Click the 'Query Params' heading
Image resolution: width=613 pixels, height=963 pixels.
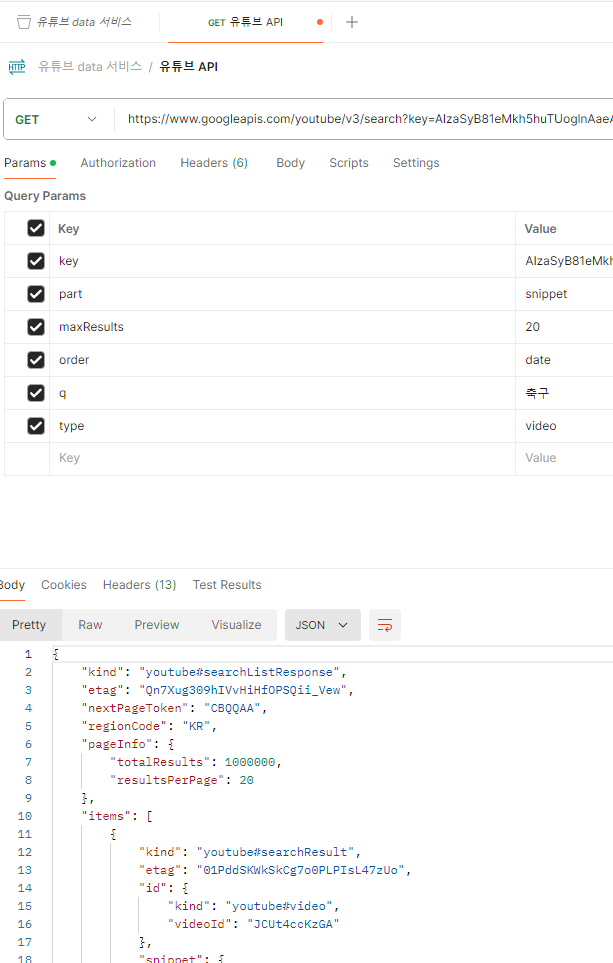pyautogui.click(x=45, y=196)
